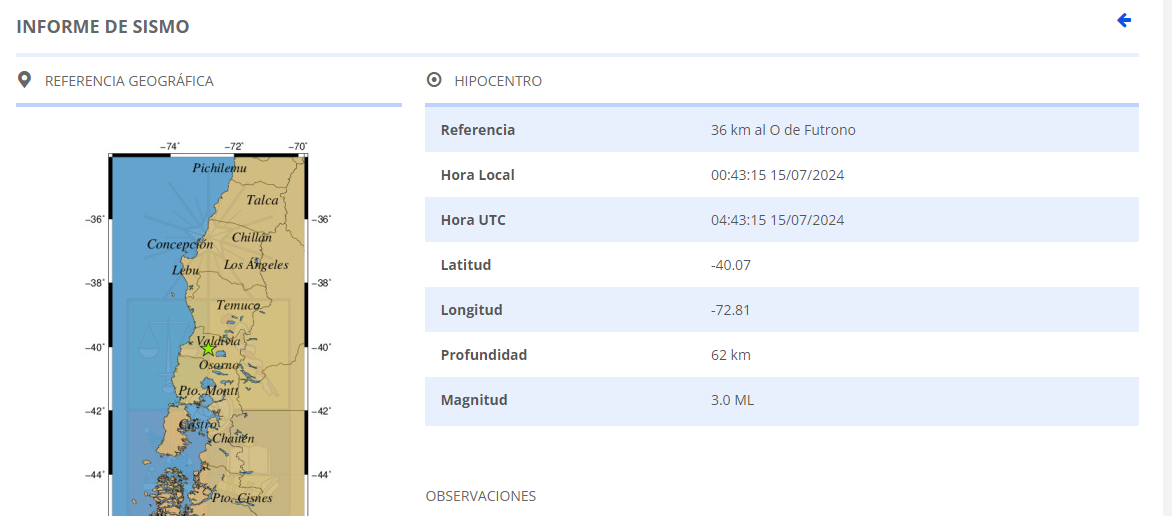
Task: Click the Concepción label on the map
Action: [180, 245]
